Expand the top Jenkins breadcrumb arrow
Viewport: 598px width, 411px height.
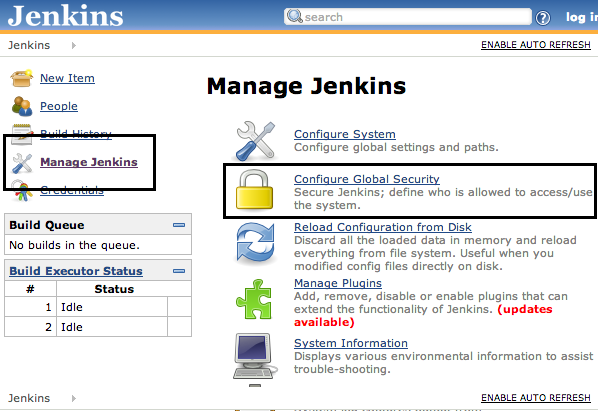[x=74, y=45]
